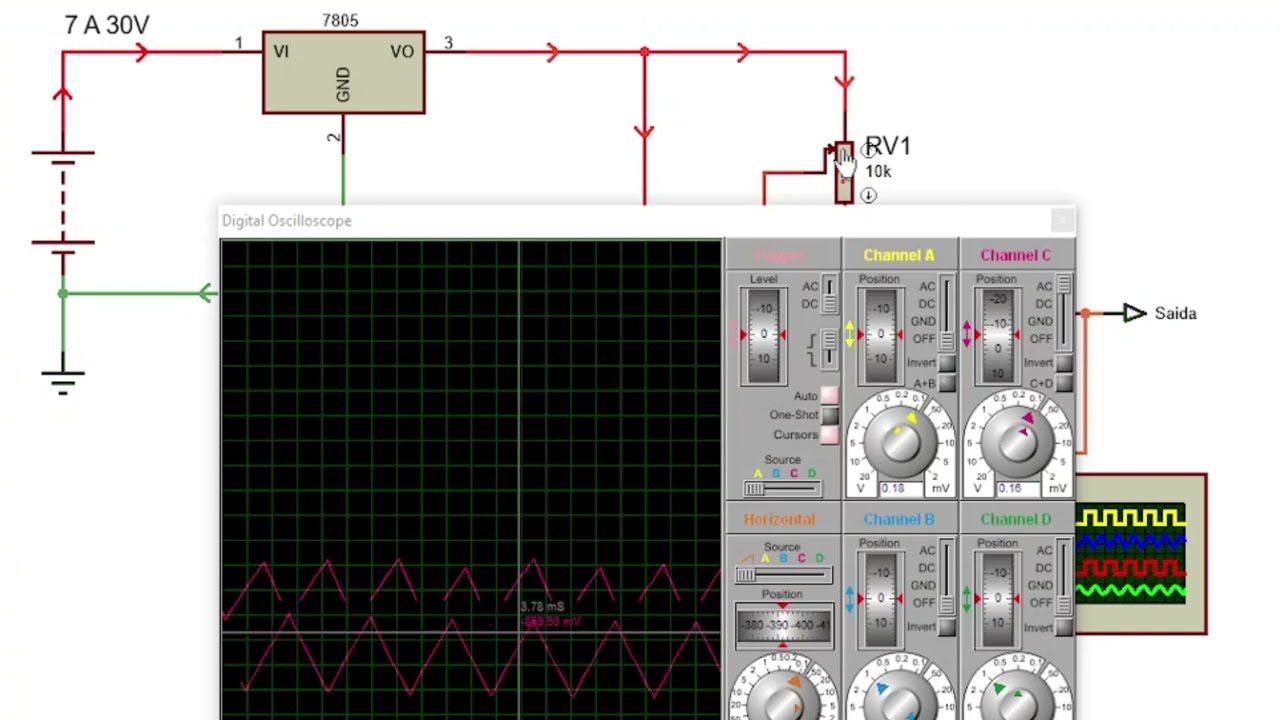Click Channel D coupling mode slider
1280x720 pixels.
pos(1063,577)
